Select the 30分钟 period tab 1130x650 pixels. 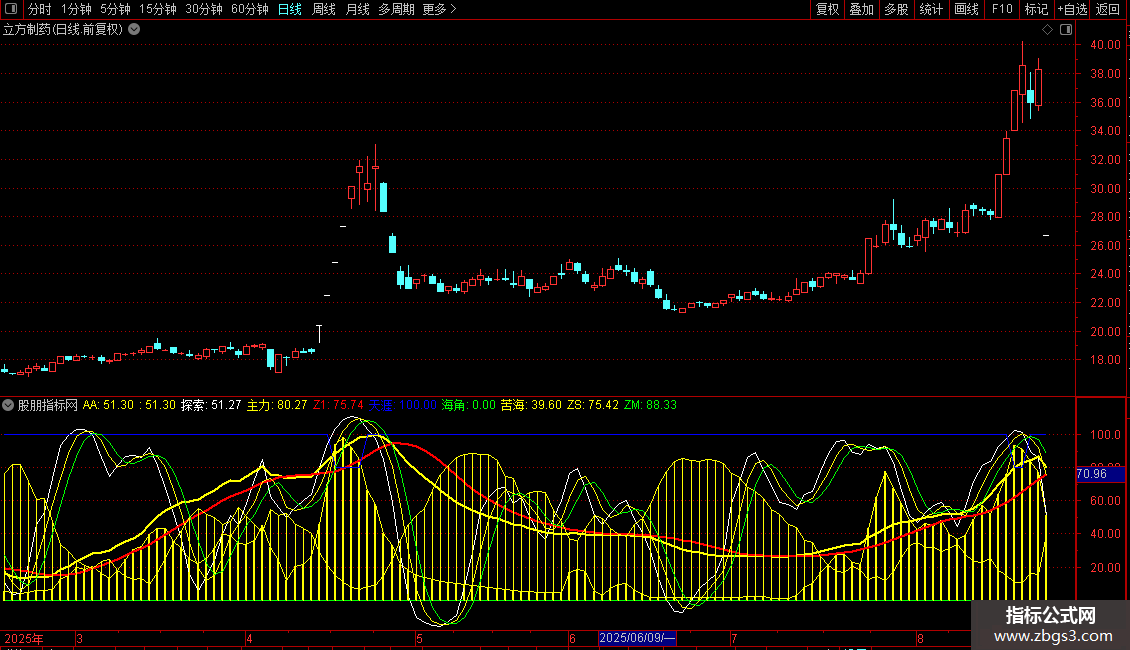[x=204, y=9]
